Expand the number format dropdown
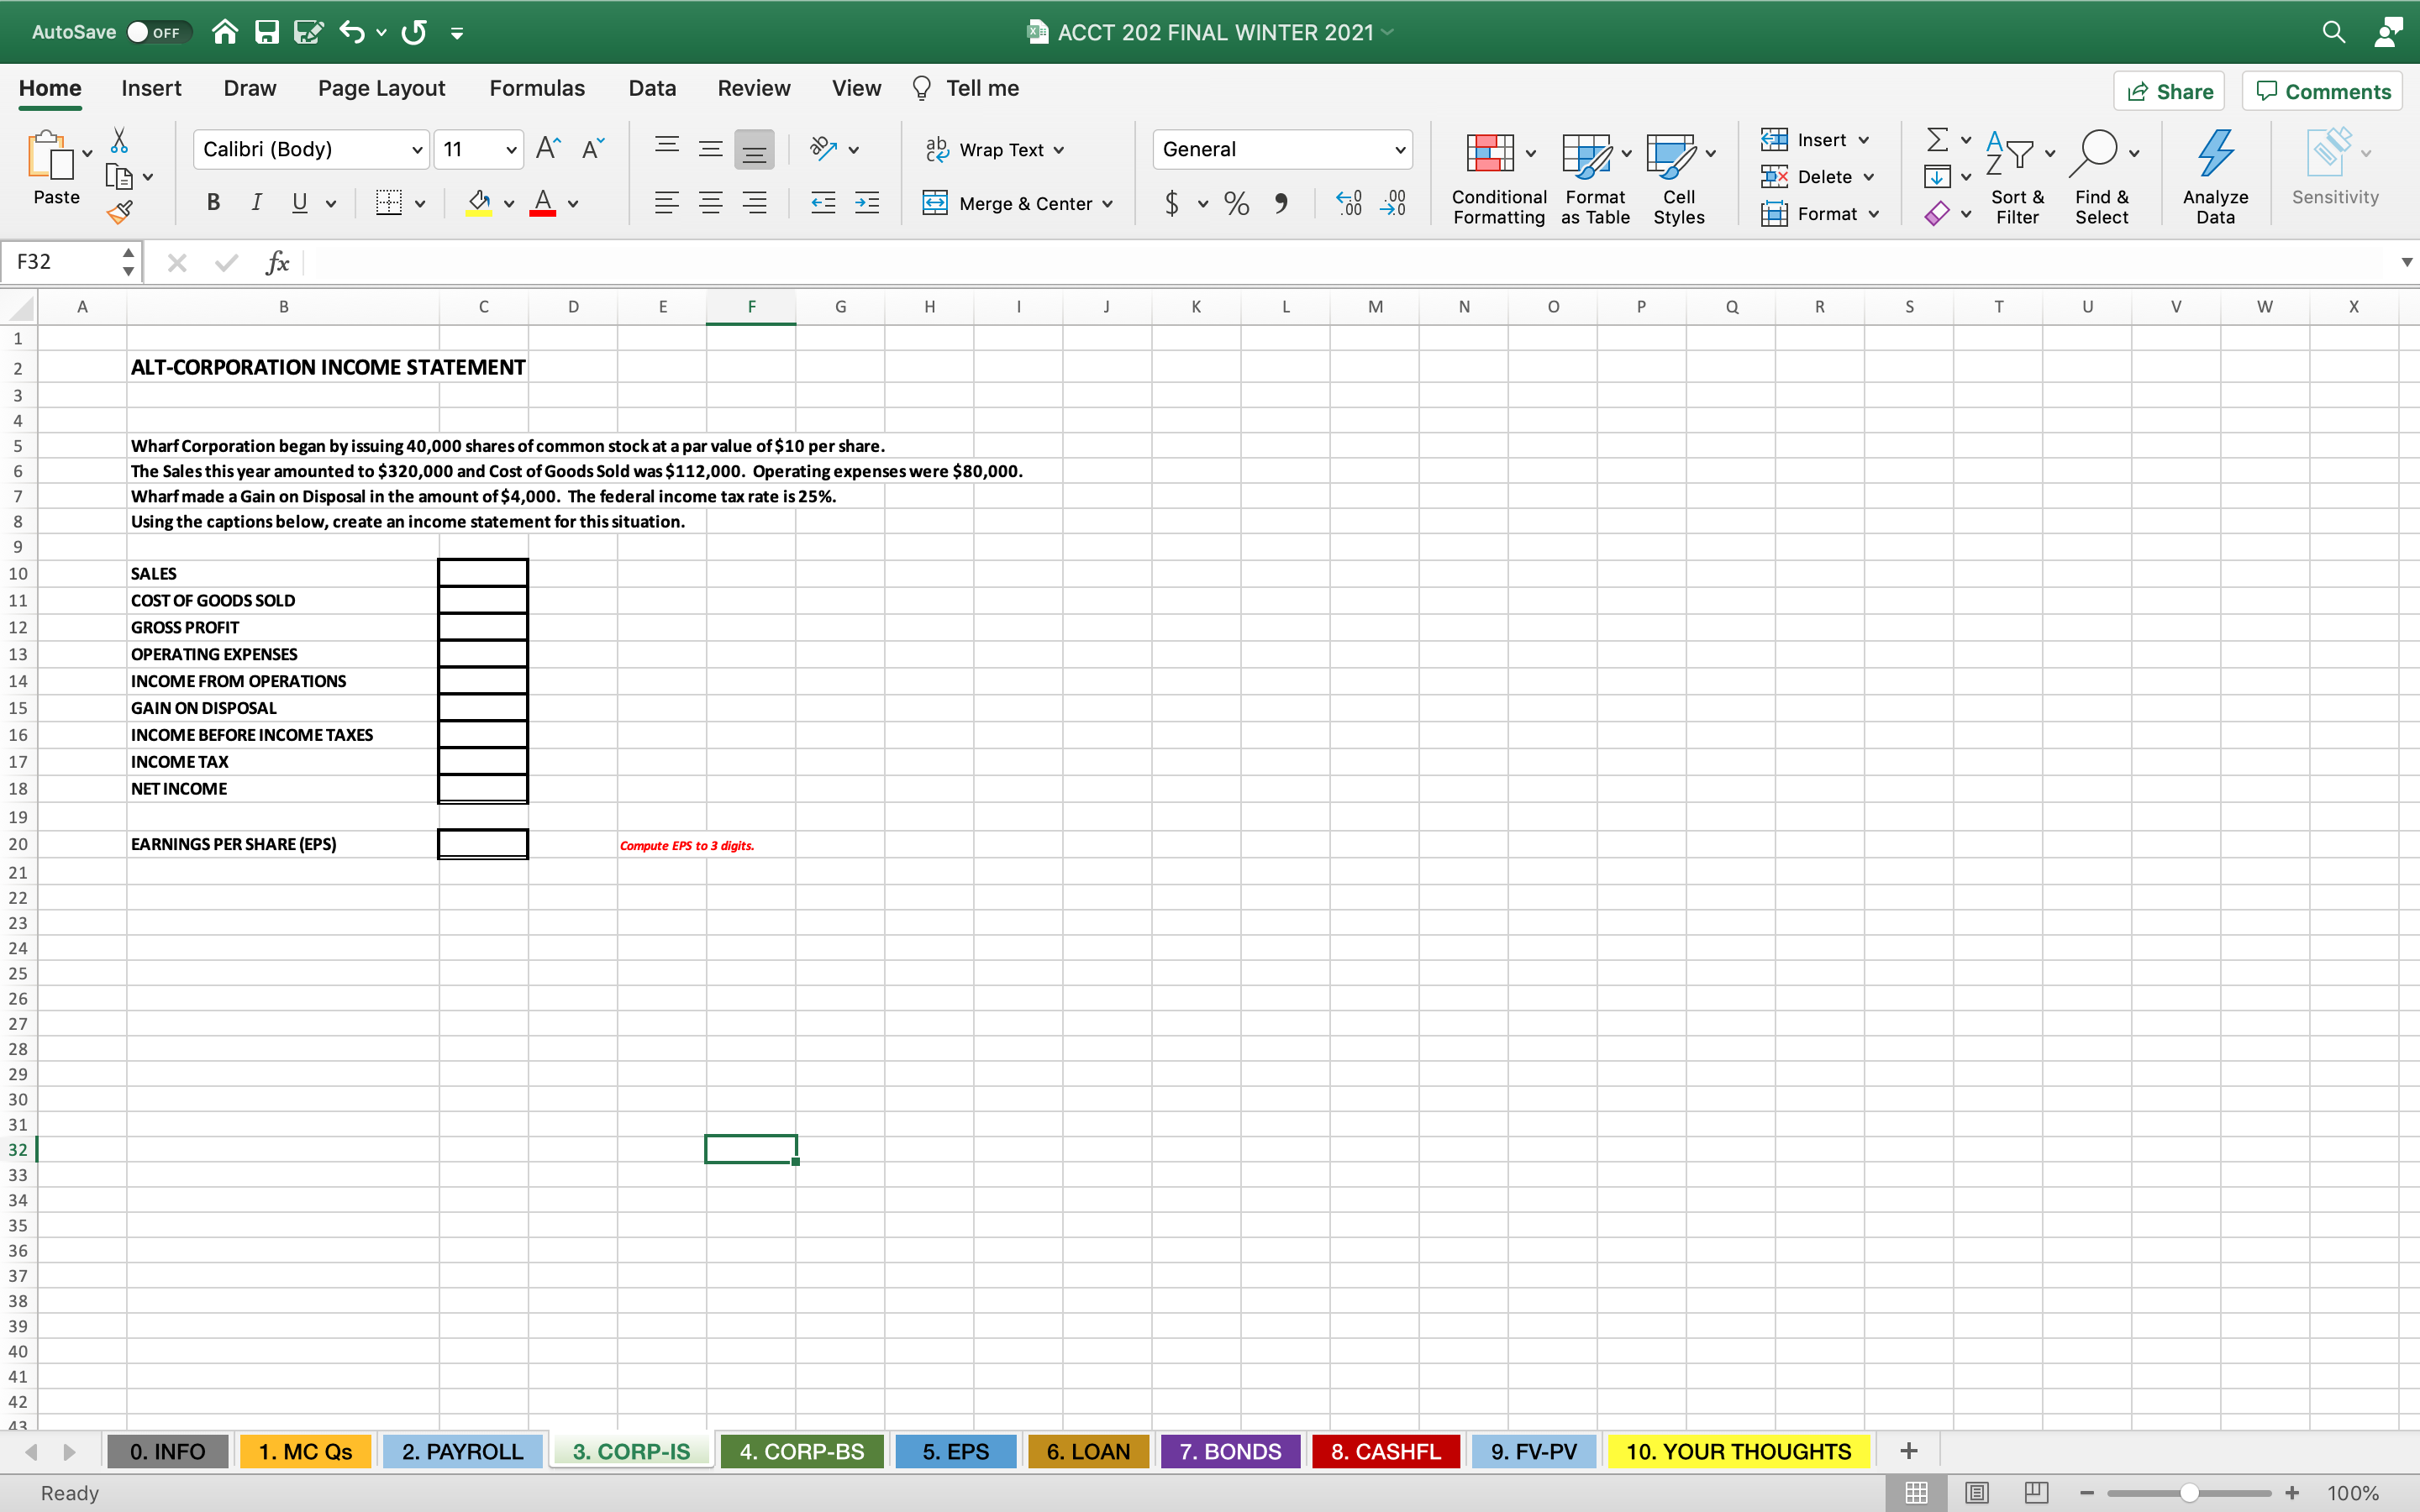The width and height of the screenshot is (2420, 1512). 1399,149
